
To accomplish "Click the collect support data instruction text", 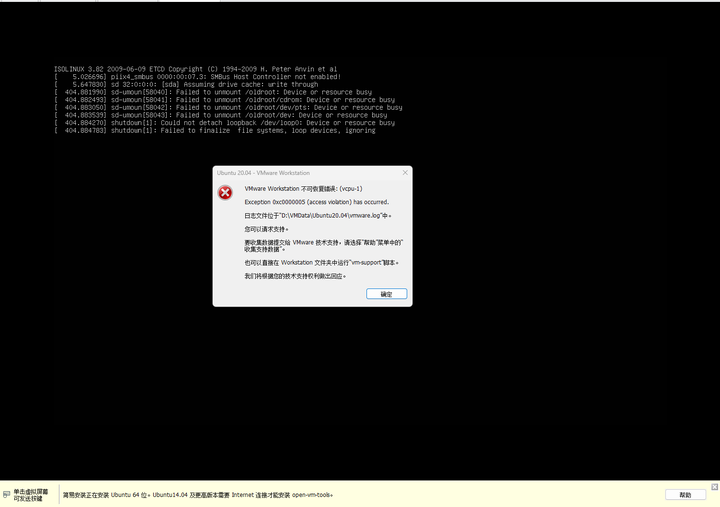I will pyautogui.click(x=323, y=246).
